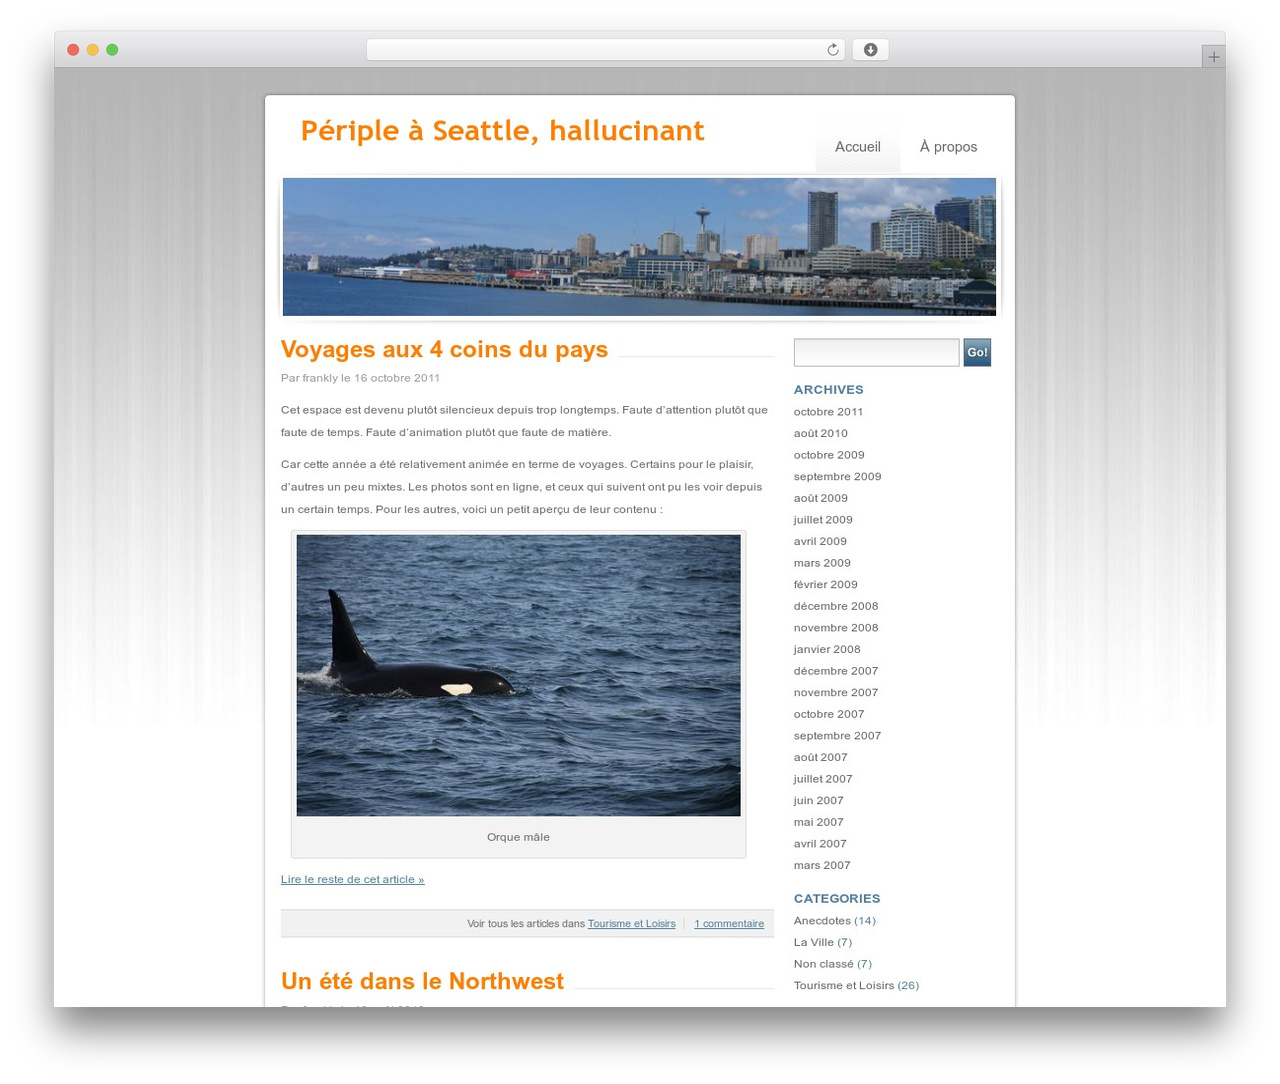
Task: Click the browser reload icon
Action: tap(832, 50)
